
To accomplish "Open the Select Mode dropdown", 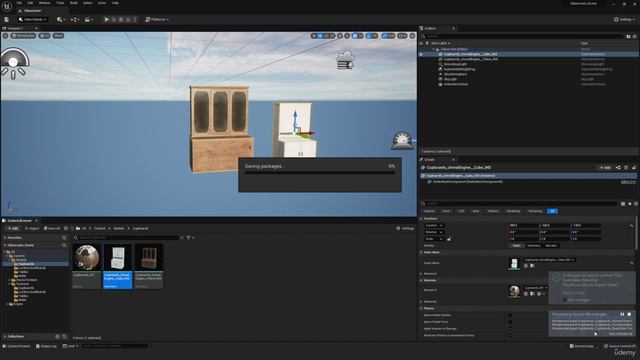I will tap(33, 19).
